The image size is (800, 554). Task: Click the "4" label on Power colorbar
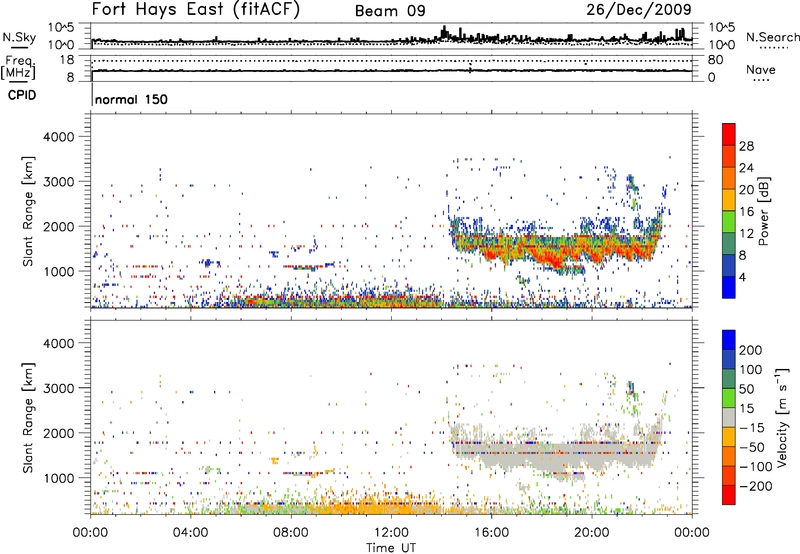743,277
